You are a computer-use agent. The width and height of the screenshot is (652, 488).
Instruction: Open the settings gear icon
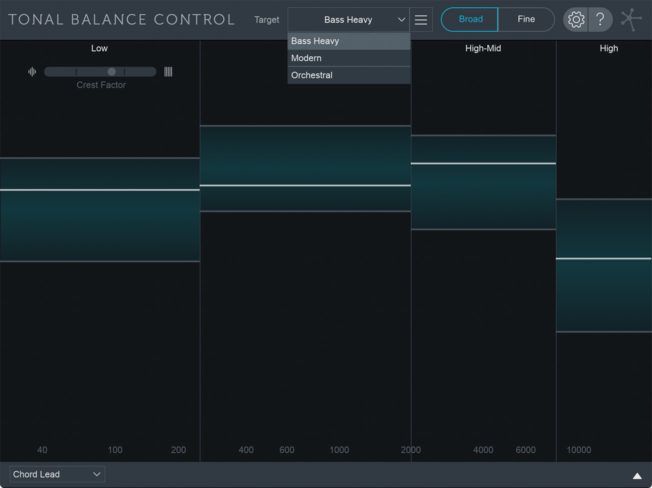575,20
